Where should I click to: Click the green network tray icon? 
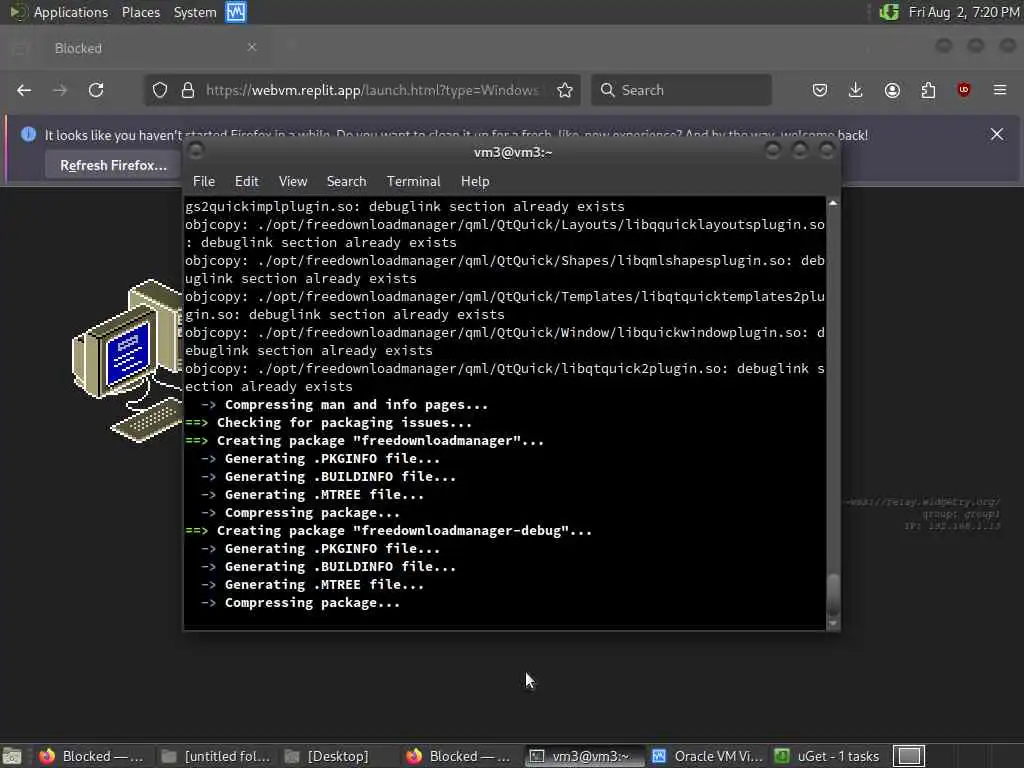(889, 12)
